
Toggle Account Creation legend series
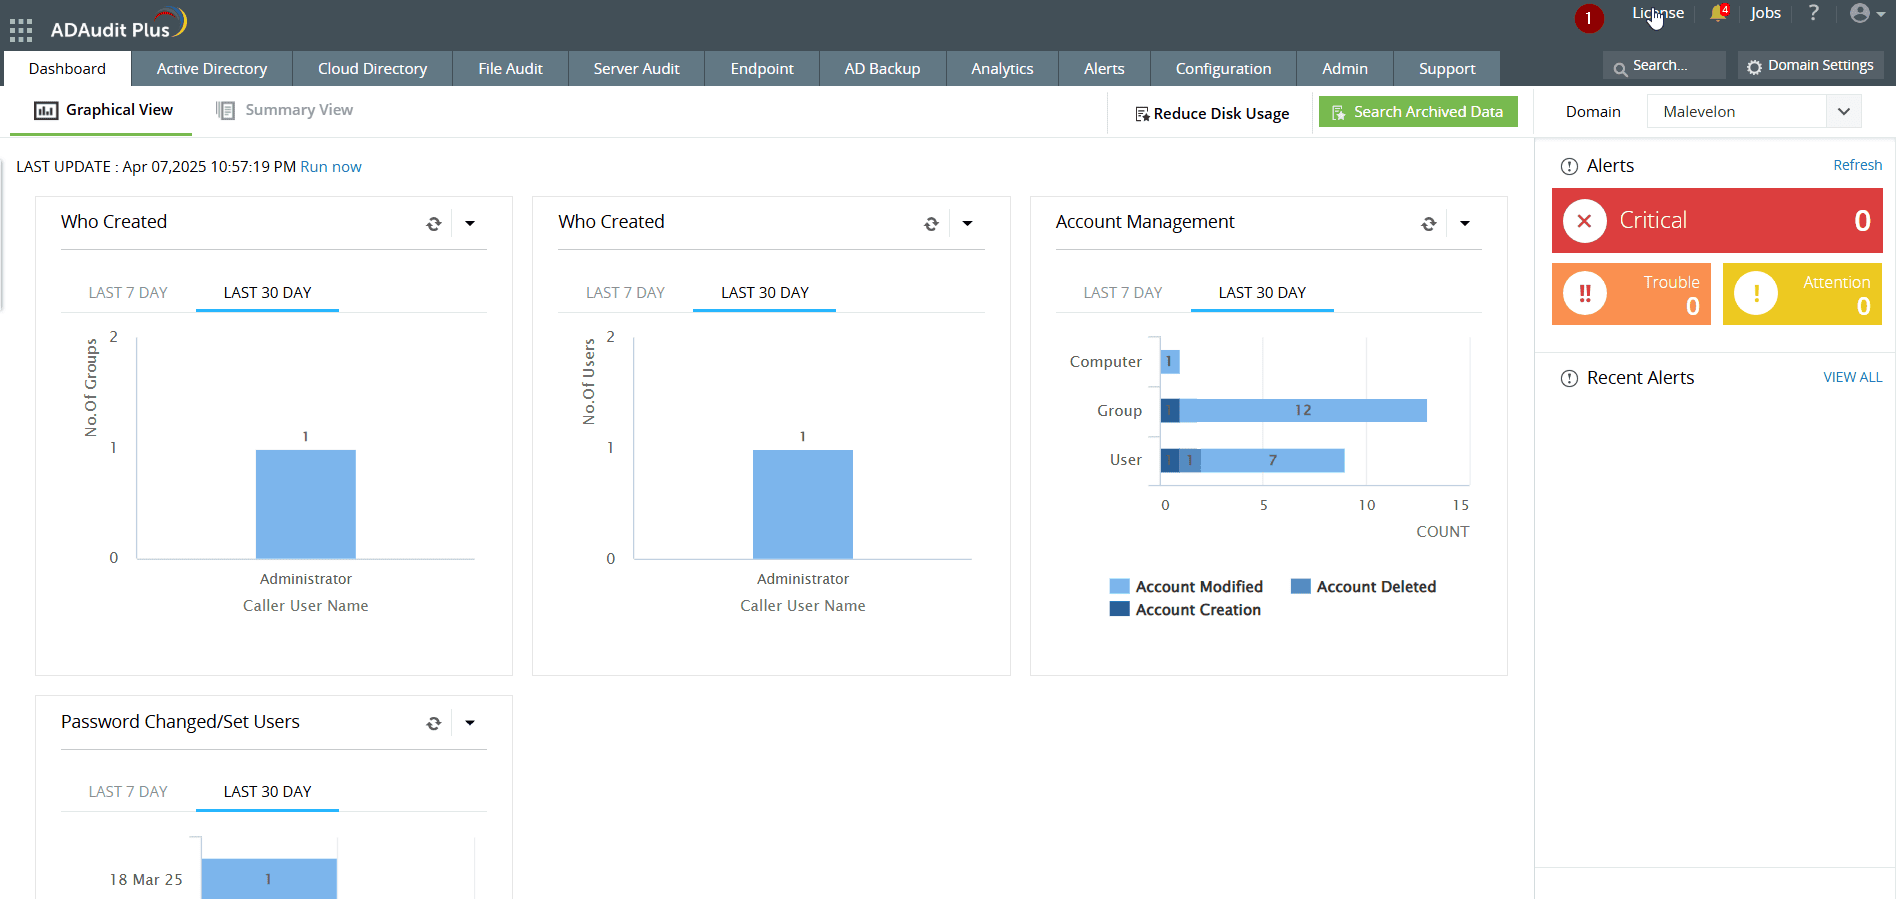click(1186, 610)
